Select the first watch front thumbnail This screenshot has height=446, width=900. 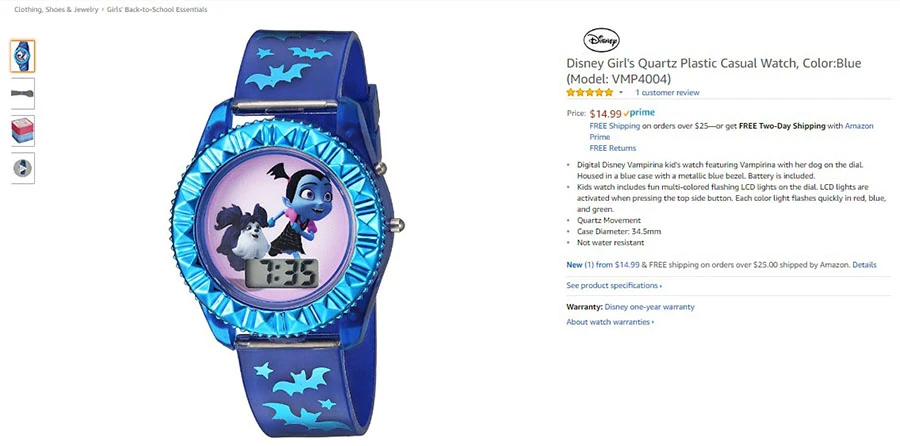(22, 56)
